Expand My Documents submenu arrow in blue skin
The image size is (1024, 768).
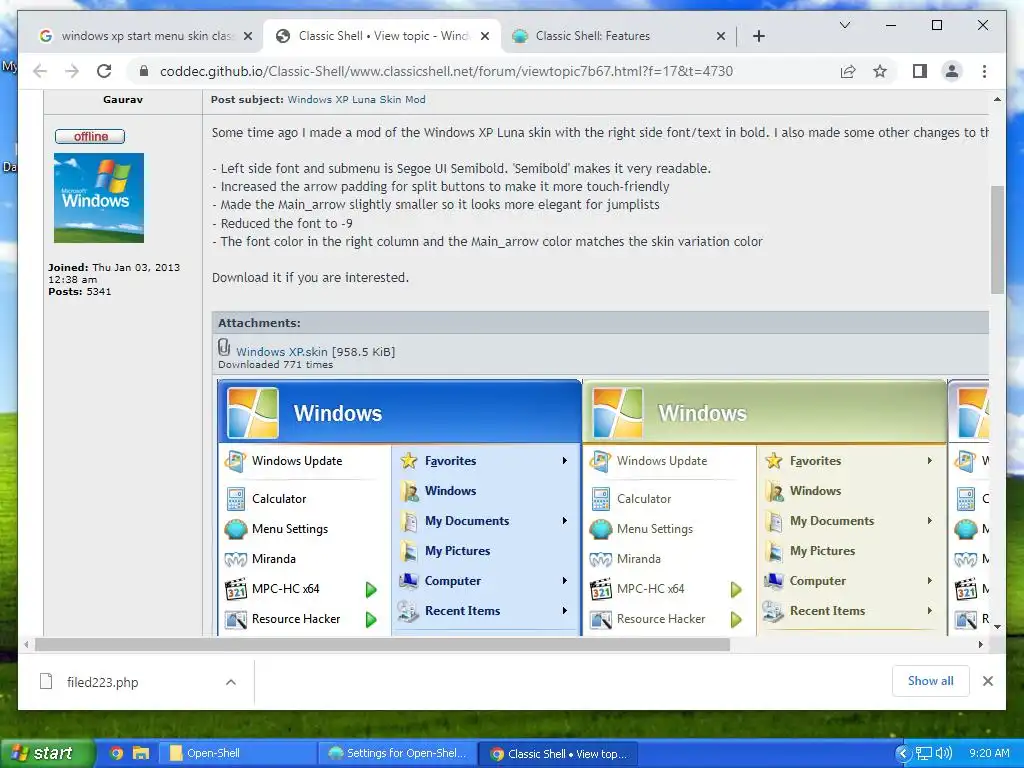coord(565,521)
